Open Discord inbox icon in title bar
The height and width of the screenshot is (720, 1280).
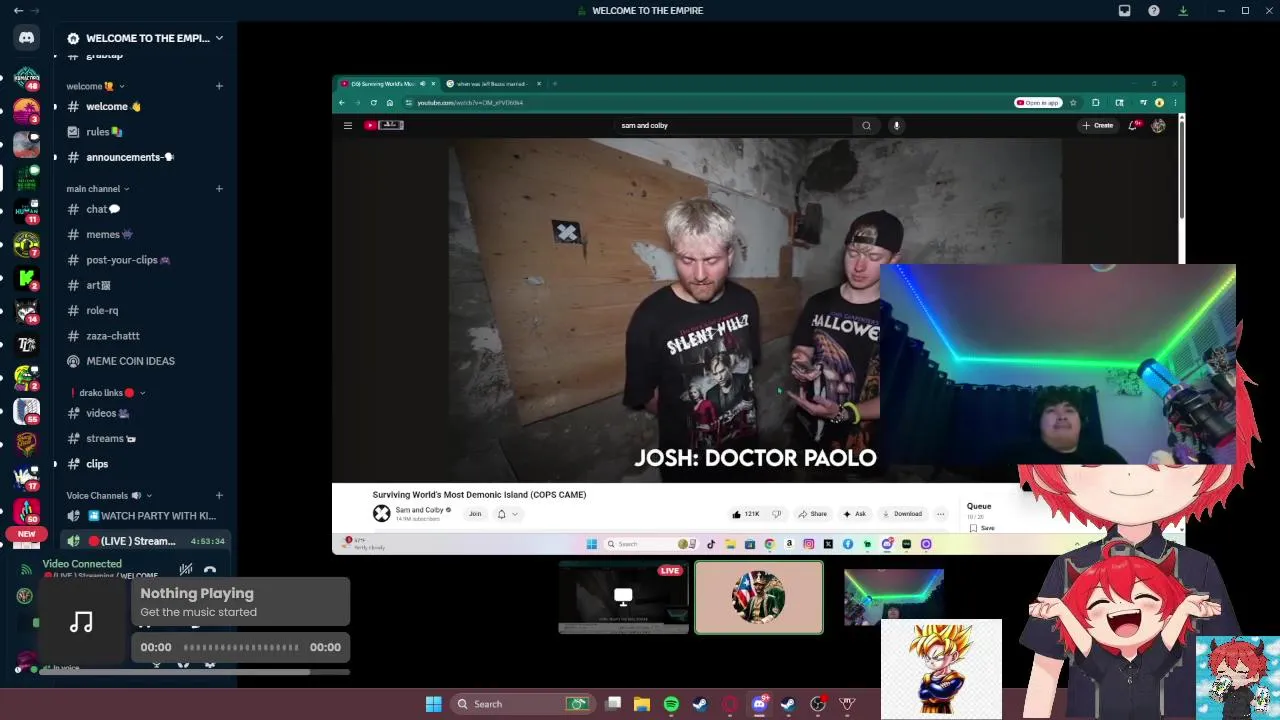pos(1124,10)
